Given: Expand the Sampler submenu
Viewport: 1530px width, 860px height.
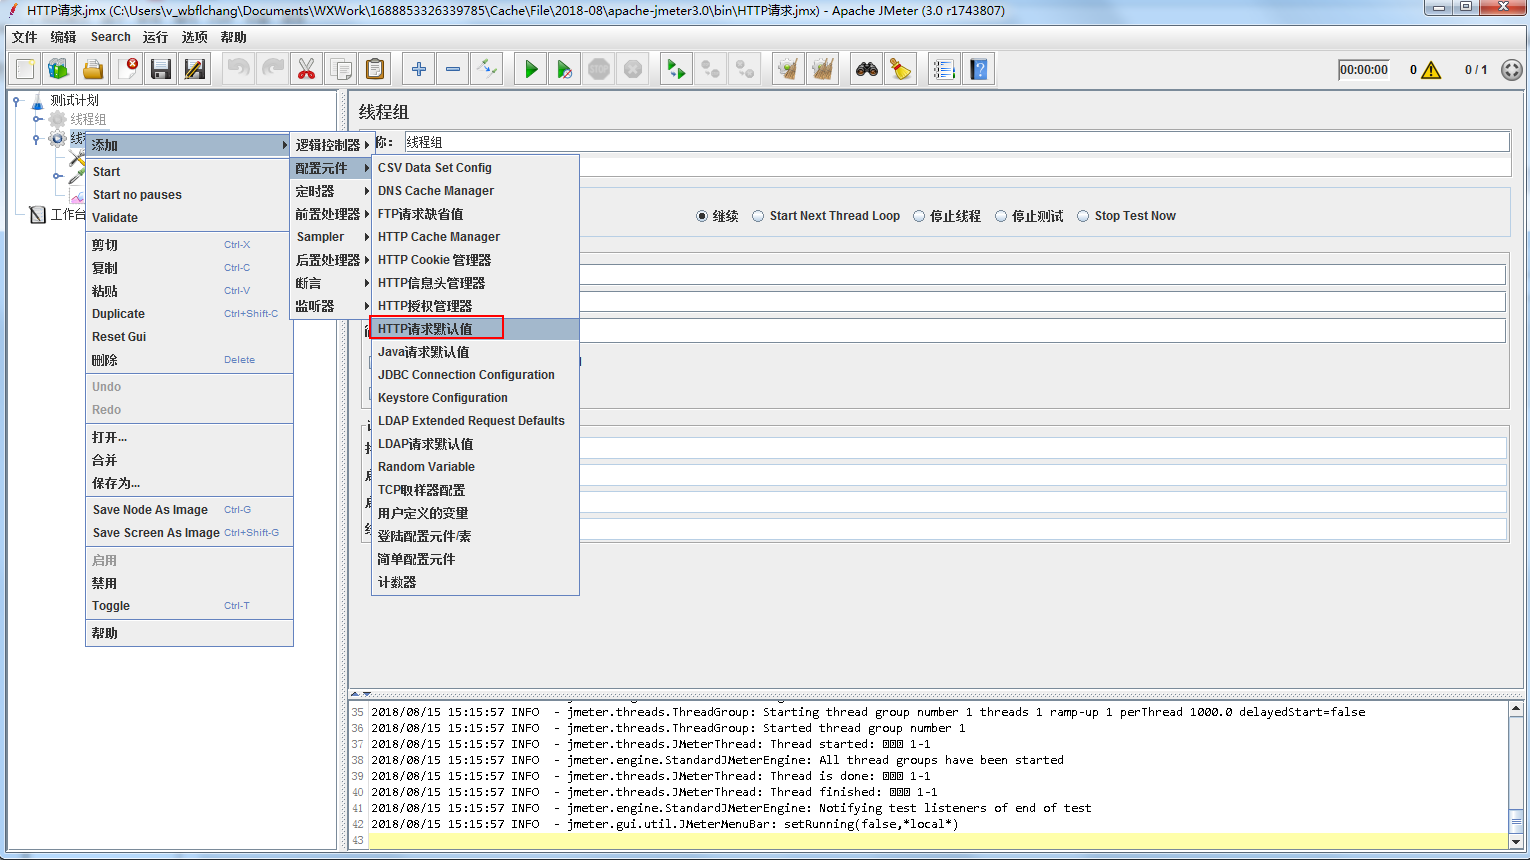Looking at the screenshot, I should pos(332,237).
